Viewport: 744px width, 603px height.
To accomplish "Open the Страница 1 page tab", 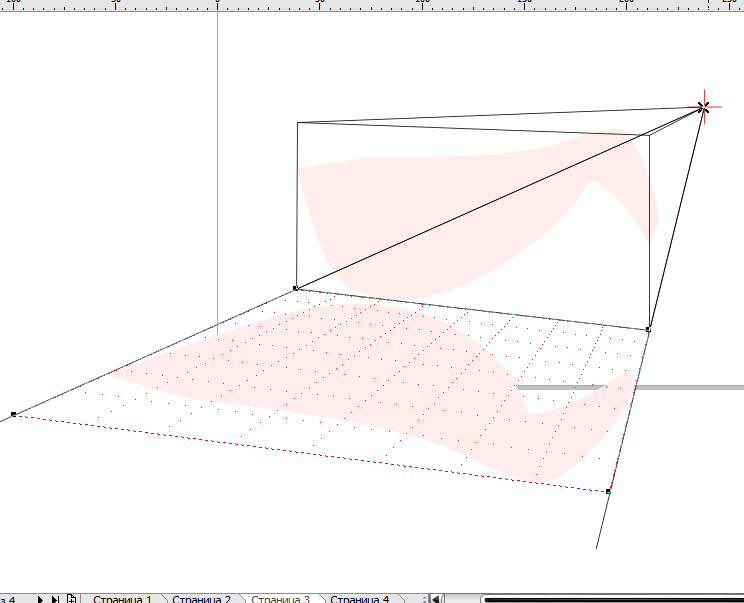I will 122,599.
